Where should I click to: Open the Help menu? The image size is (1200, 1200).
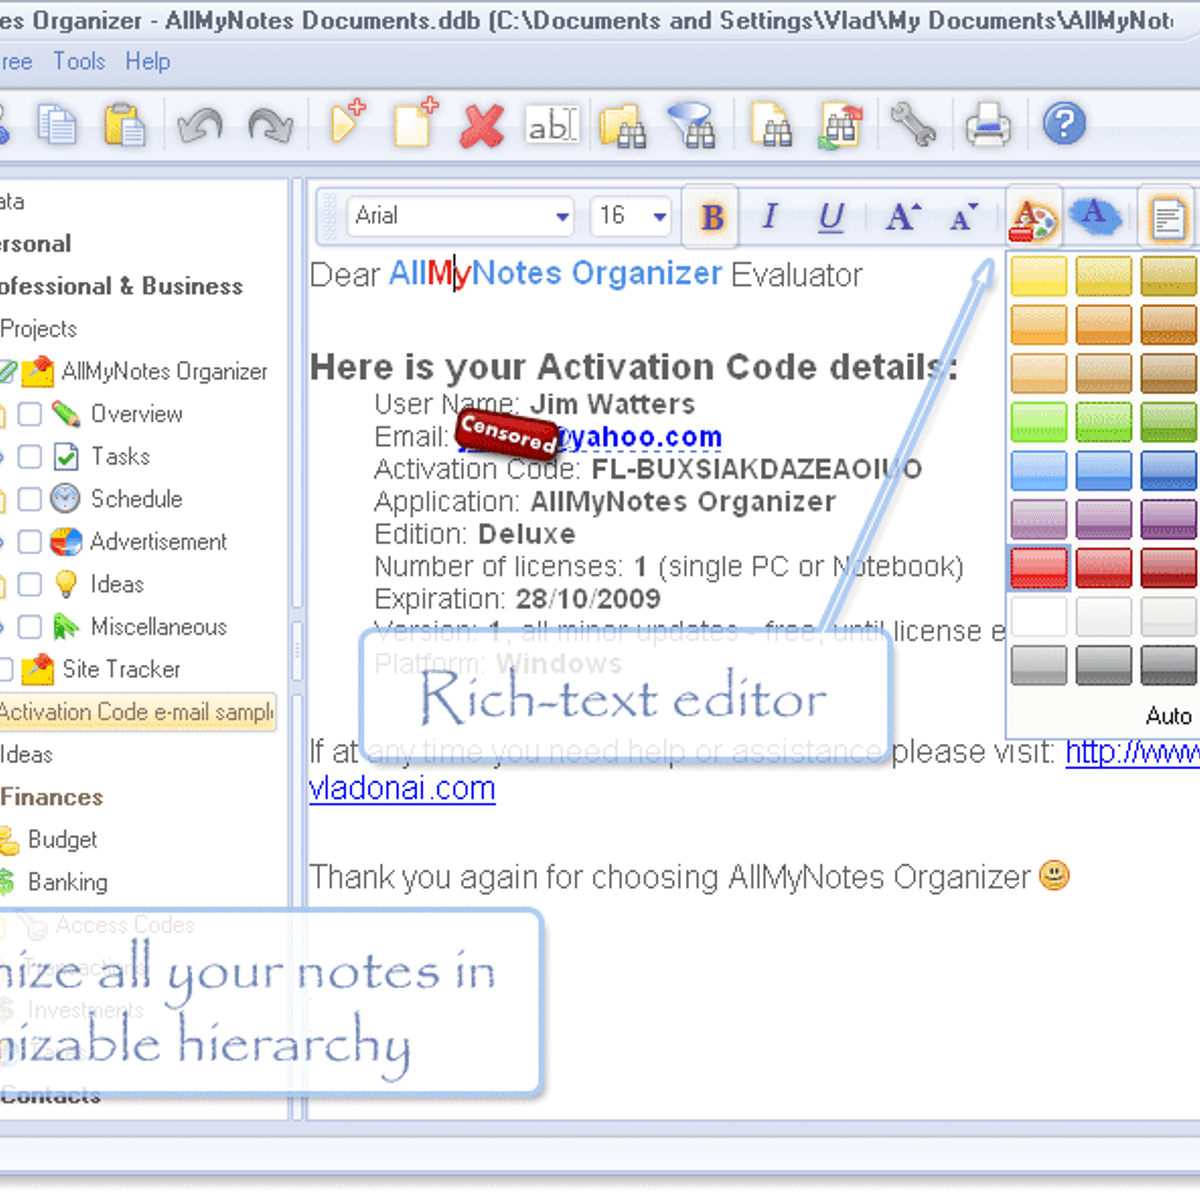[x=147, y=62]
